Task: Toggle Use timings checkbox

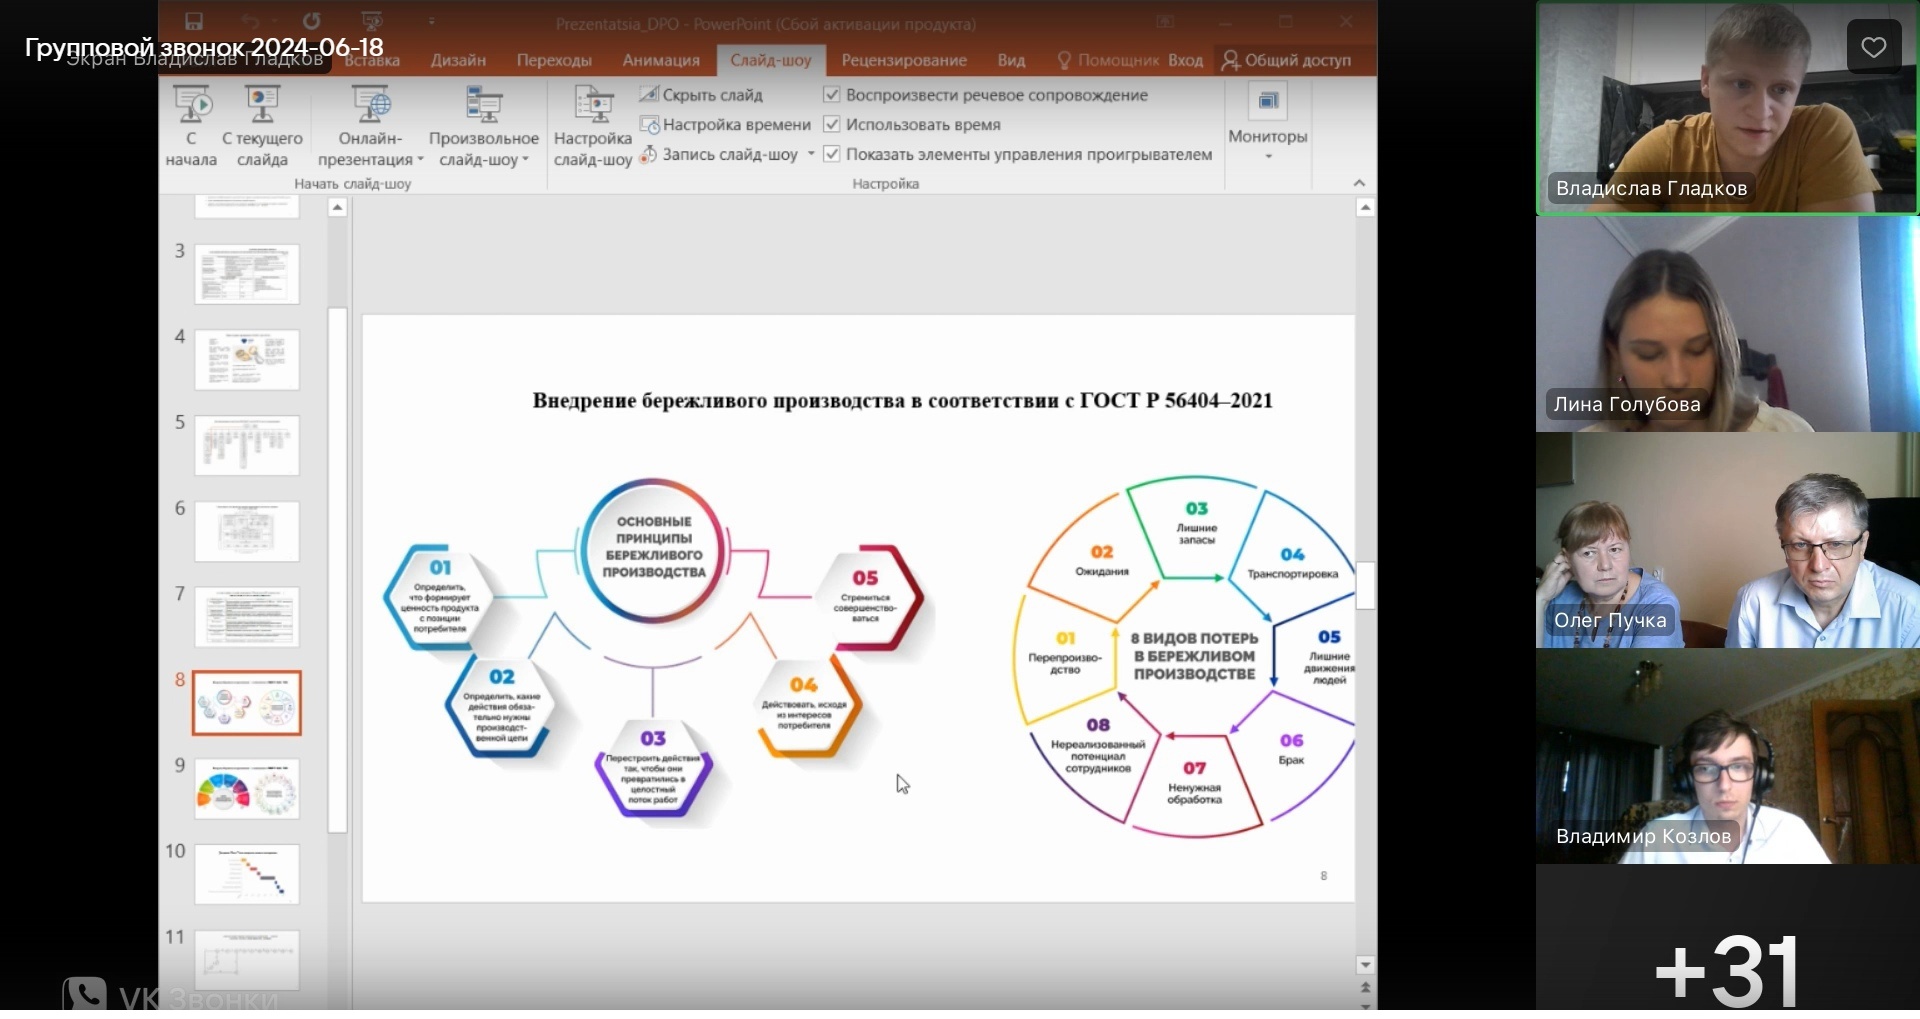Action: [x=831, y=124]
